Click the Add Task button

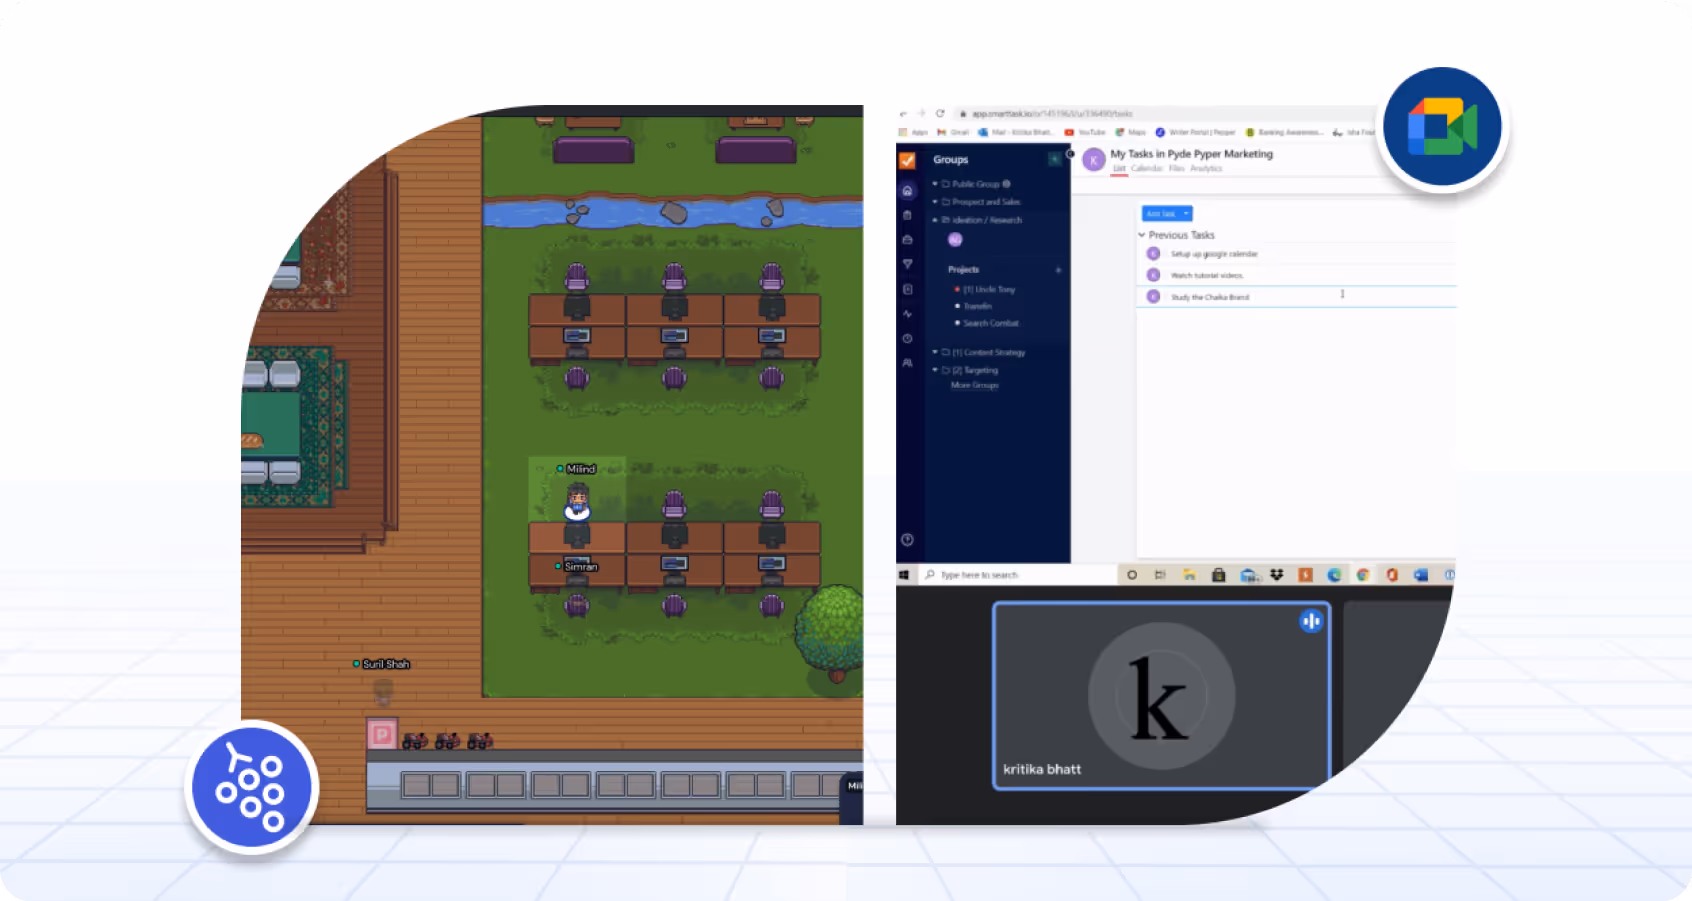point(1161,214)
